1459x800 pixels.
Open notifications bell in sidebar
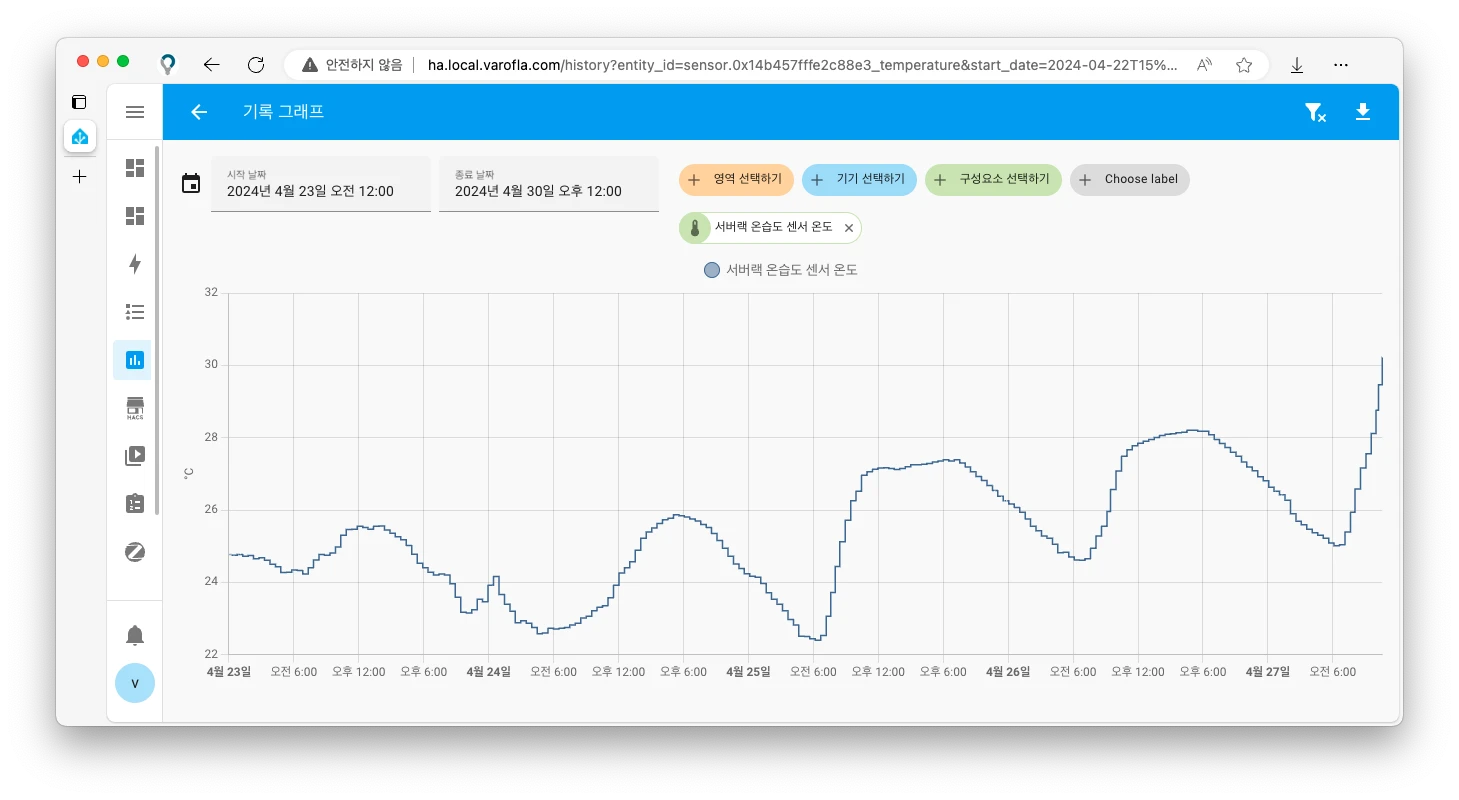(x=135, y=635)
